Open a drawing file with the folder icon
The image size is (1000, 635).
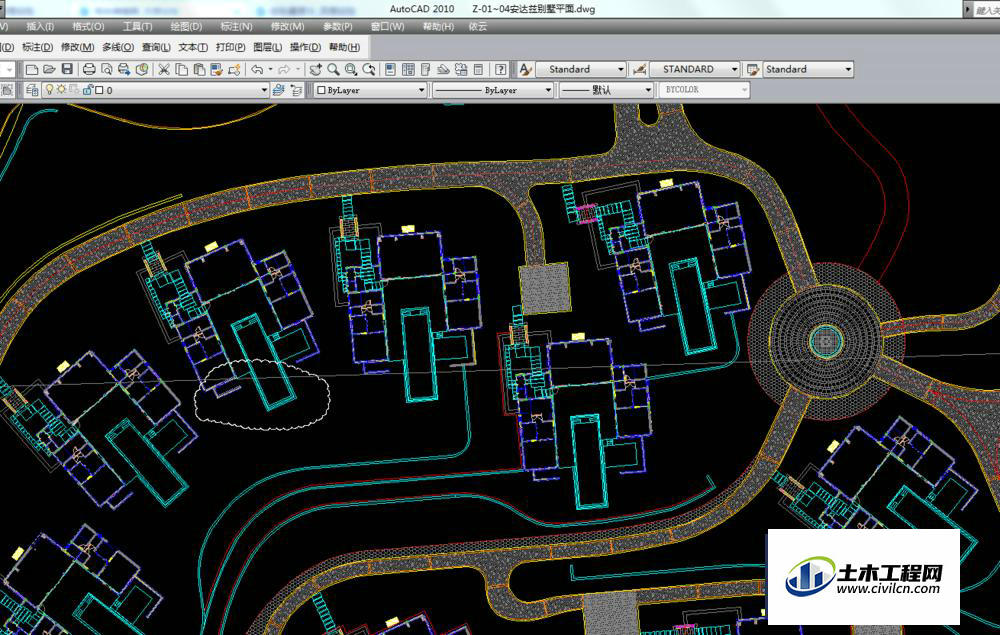click(x=49, y=69)
